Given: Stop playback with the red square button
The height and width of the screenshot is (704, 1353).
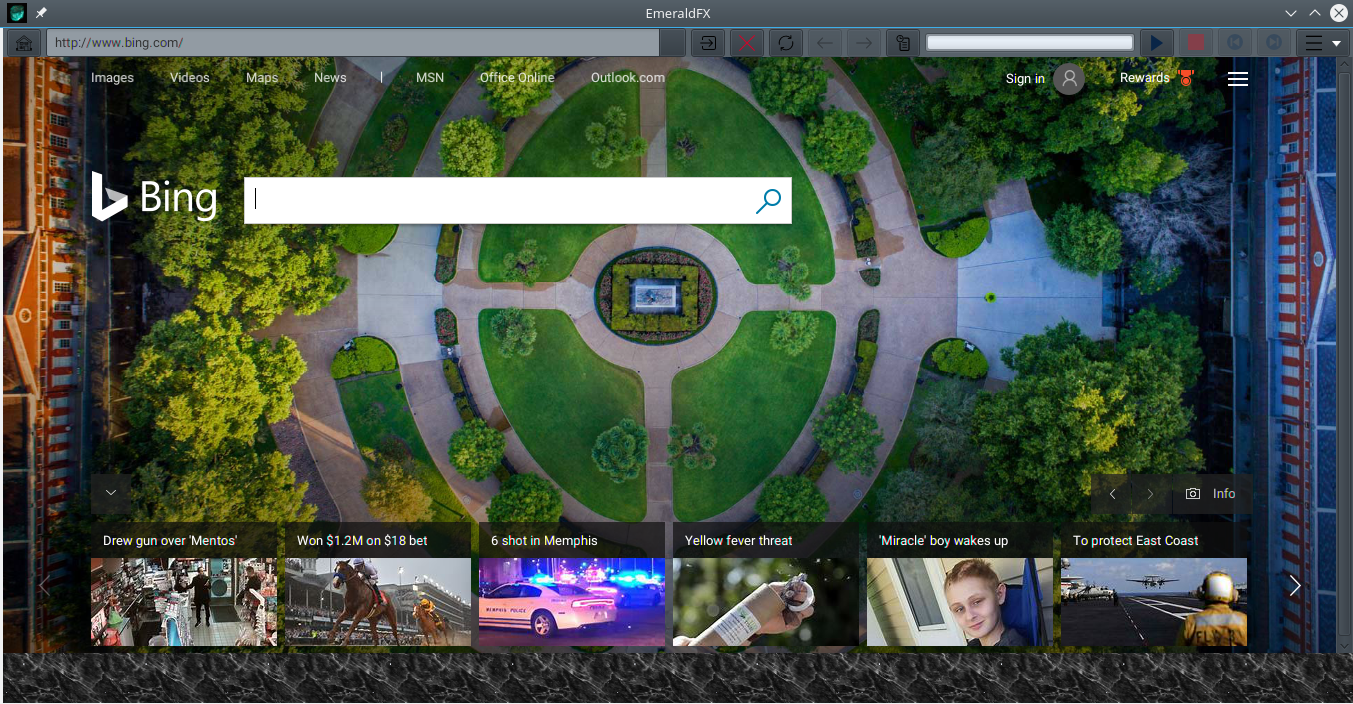Looking at the screenshot, I should [1195, 43].
